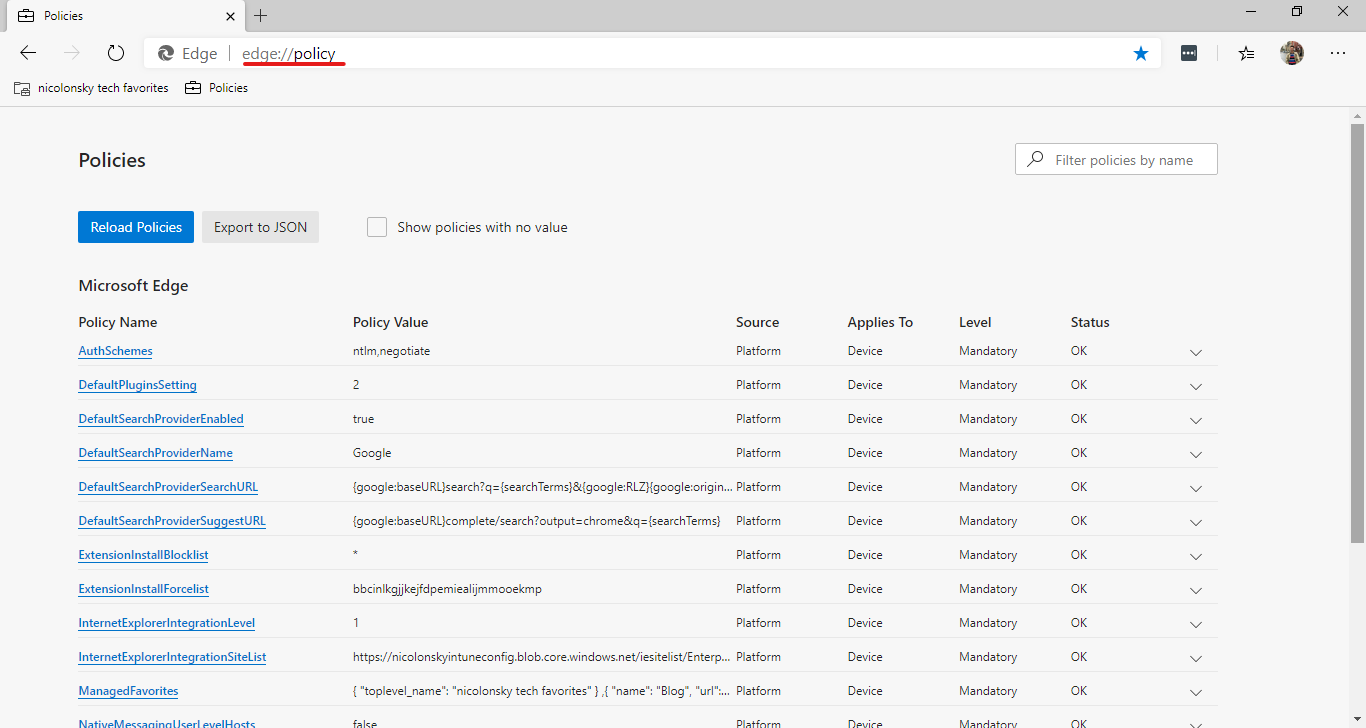The width and height of the screenshot is (1366, 728).
Task: Click the Export to JSON button
Action: 260,227
